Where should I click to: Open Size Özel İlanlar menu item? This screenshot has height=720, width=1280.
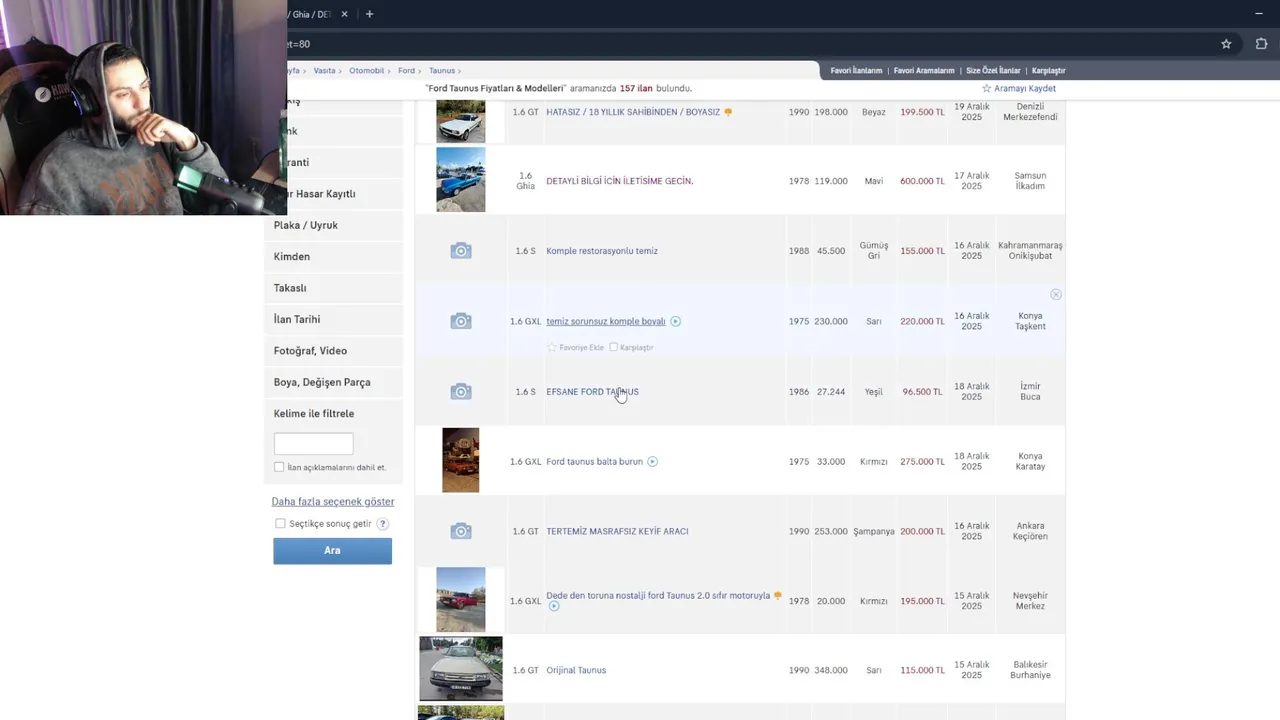click(x=993, y=71)
